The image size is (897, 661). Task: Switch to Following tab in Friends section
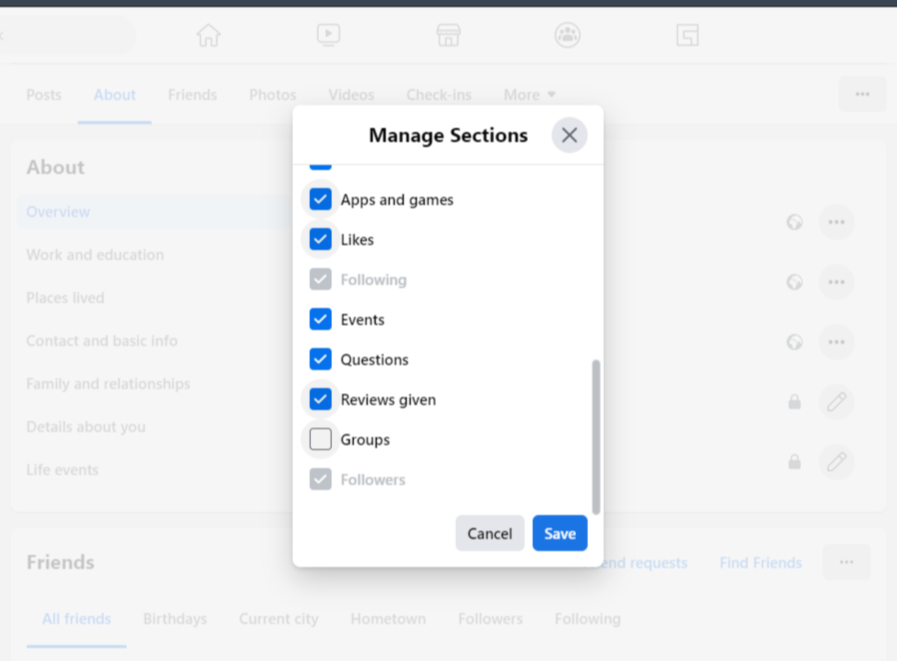click(x=588, y=619)
